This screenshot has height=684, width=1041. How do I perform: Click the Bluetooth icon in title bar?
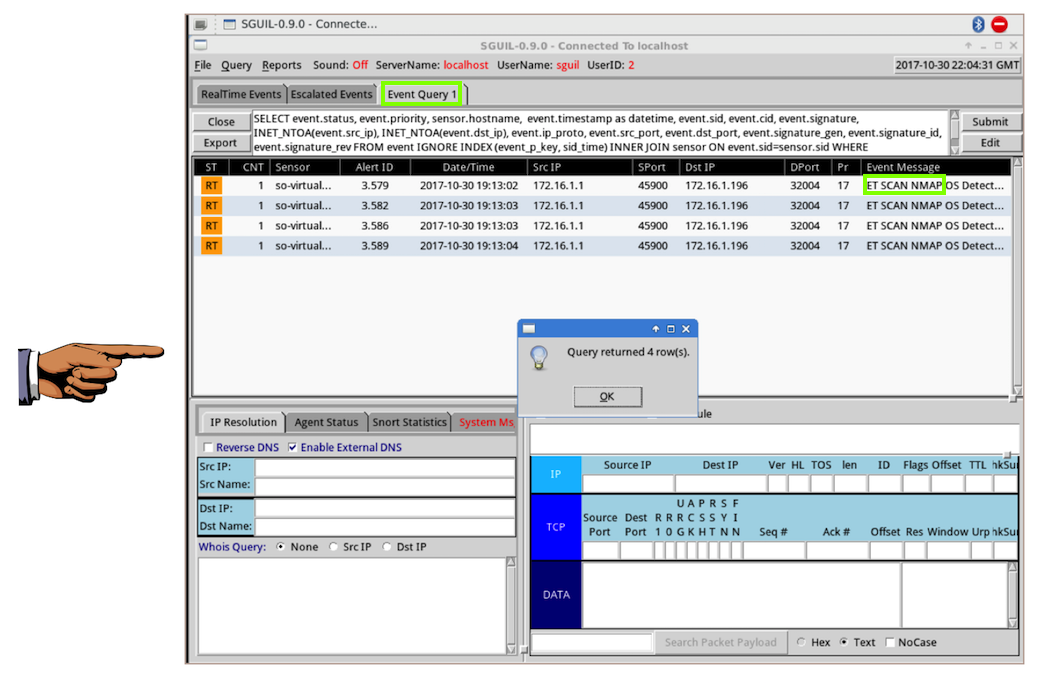pyautogui.click(x=979, y=24)
